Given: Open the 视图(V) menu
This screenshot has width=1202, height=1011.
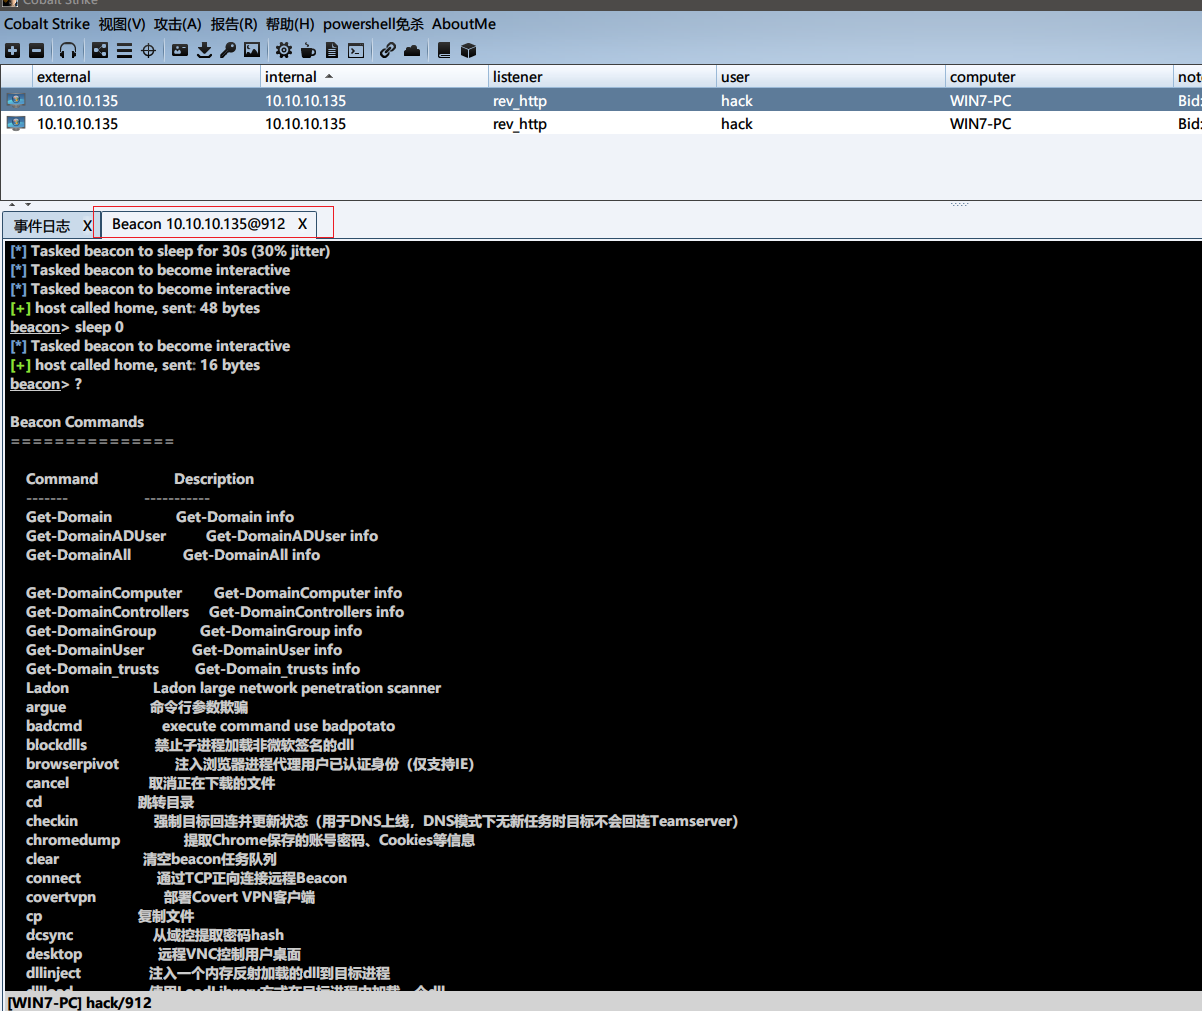Looking at the screenshot, I should 122,24.
